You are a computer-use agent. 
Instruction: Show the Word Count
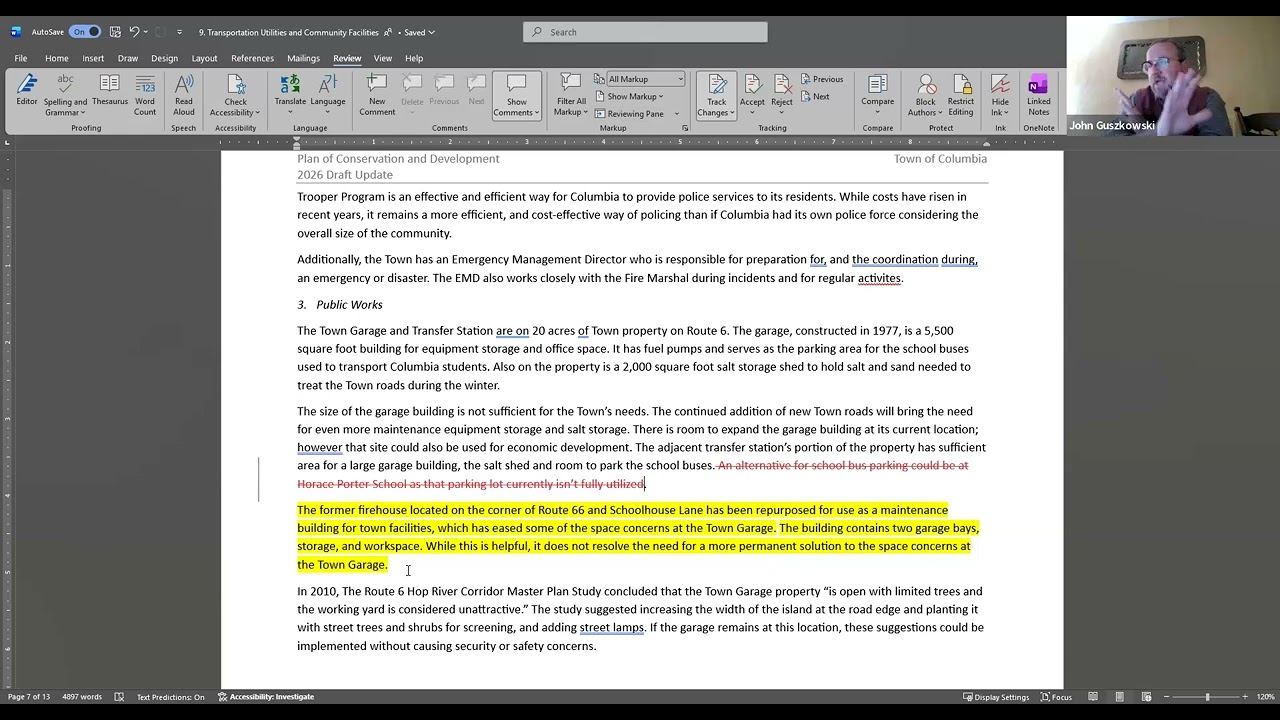point(145,96)
